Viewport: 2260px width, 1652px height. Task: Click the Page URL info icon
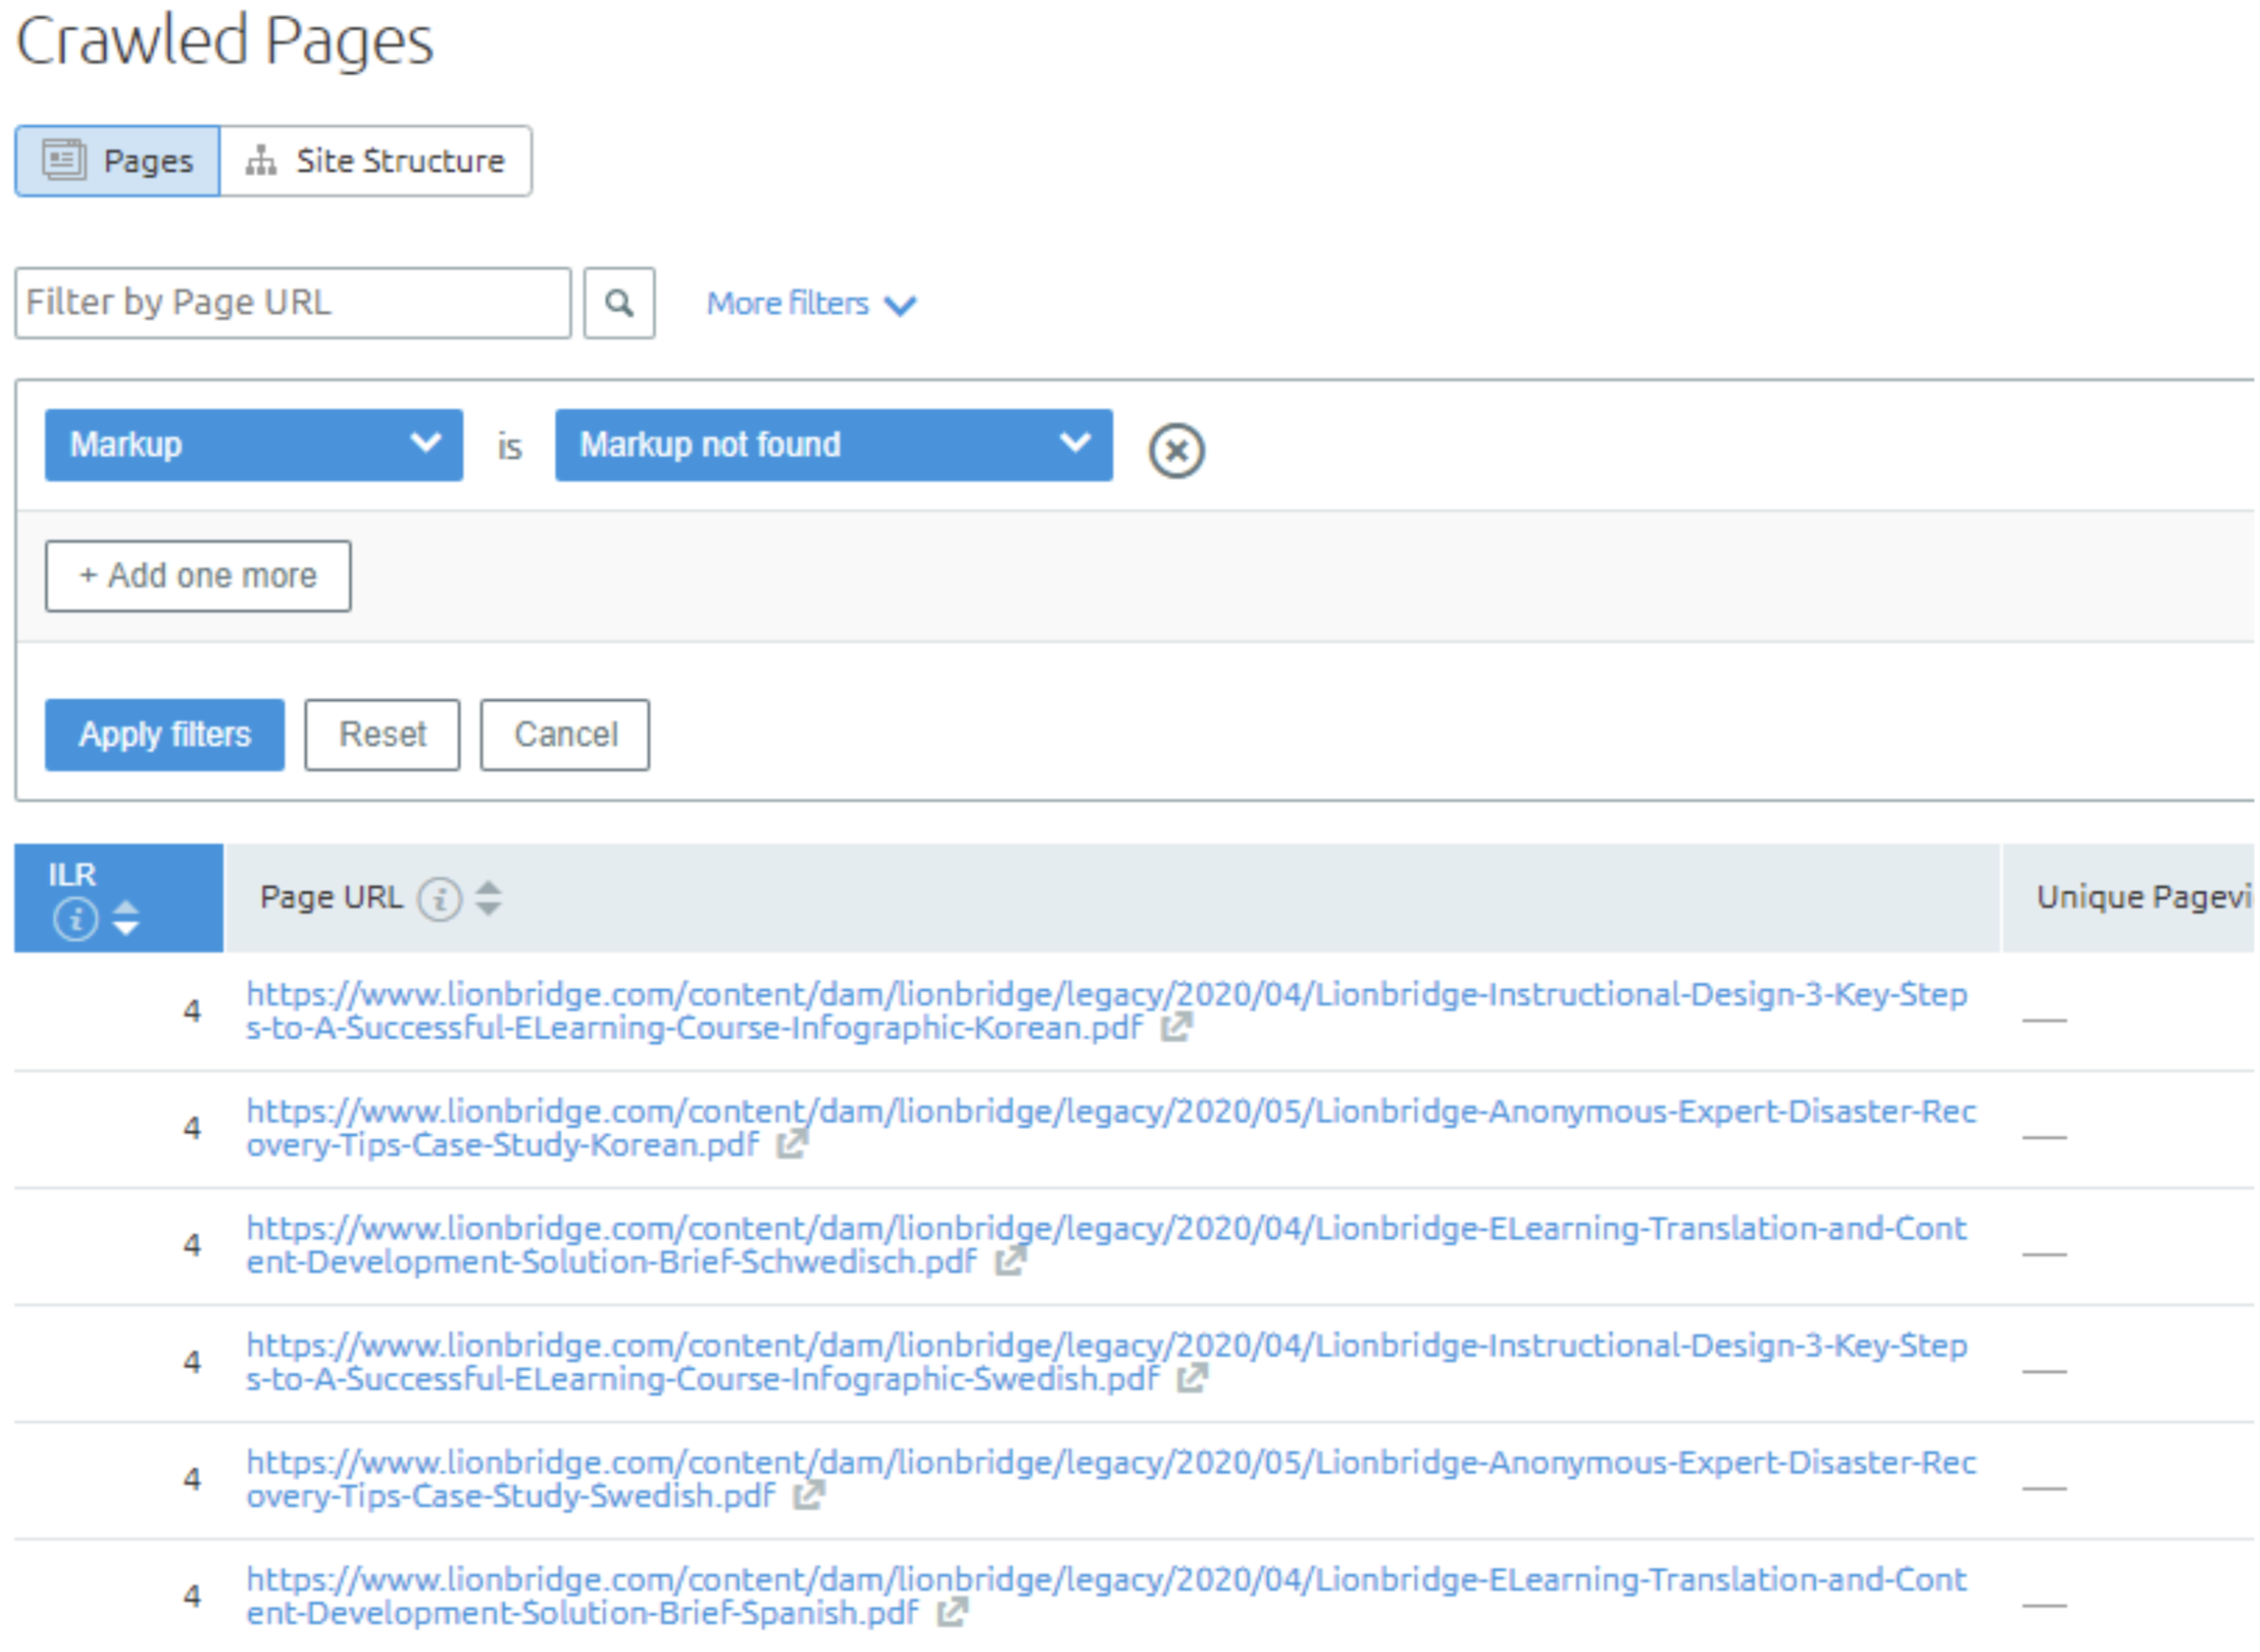(x=439, y=899)
